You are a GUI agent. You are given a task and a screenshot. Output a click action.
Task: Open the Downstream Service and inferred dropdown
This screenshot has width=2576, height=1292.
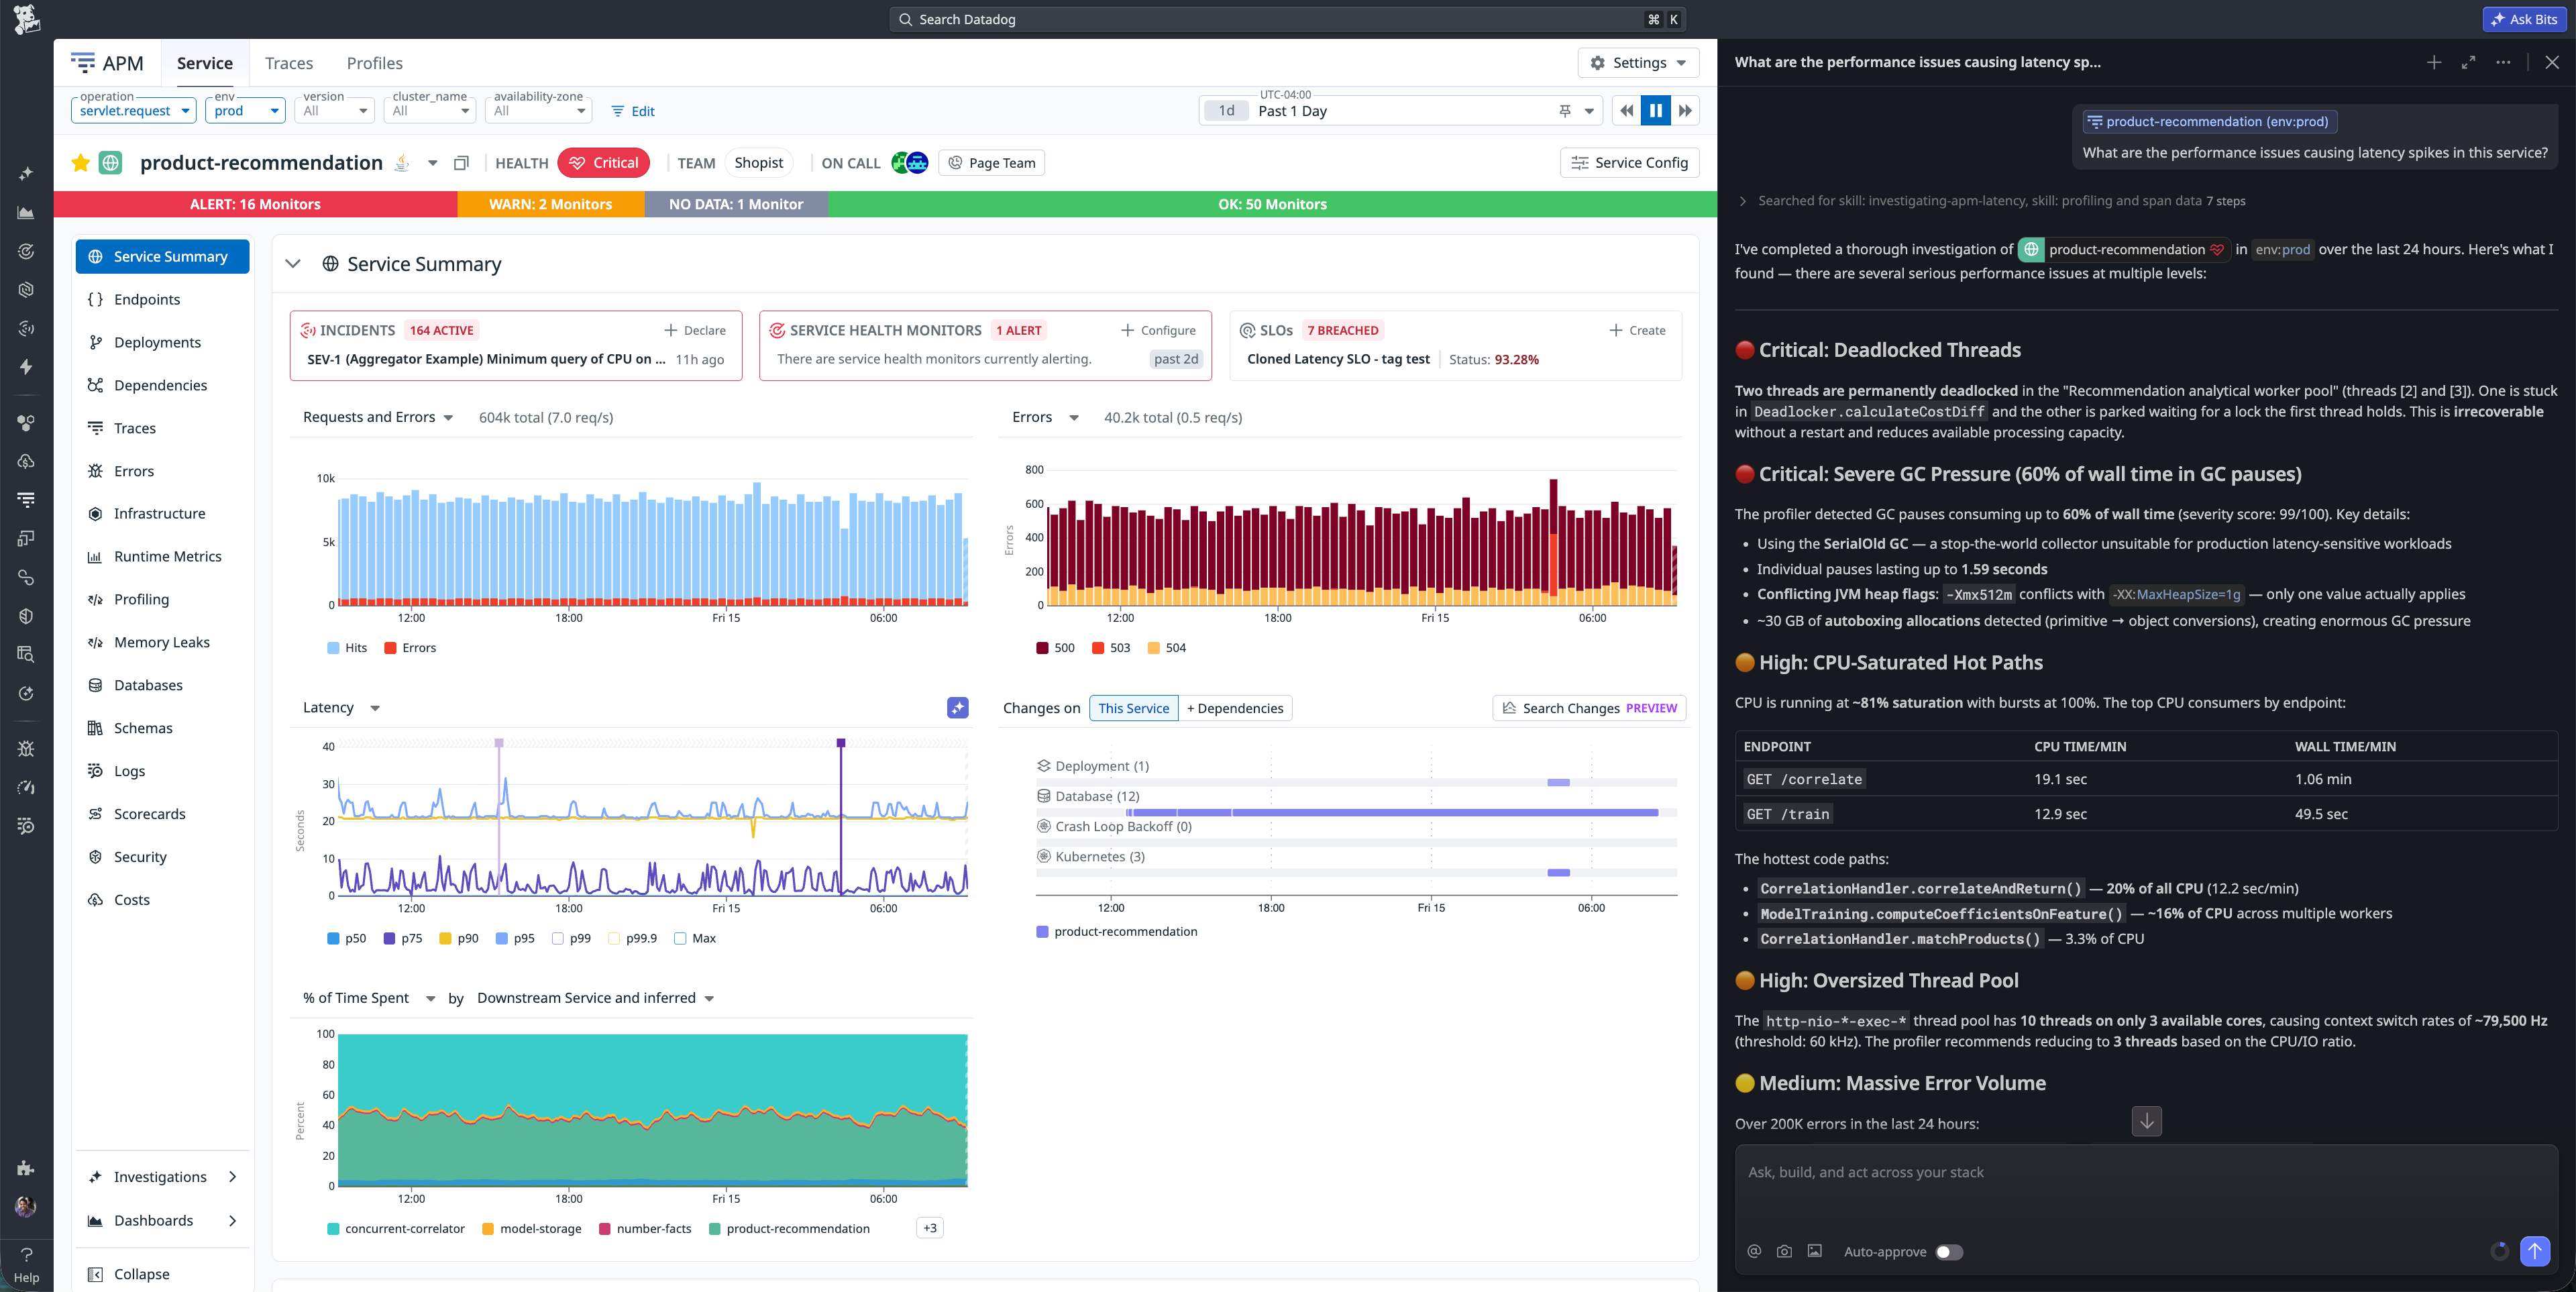(596, 998)
